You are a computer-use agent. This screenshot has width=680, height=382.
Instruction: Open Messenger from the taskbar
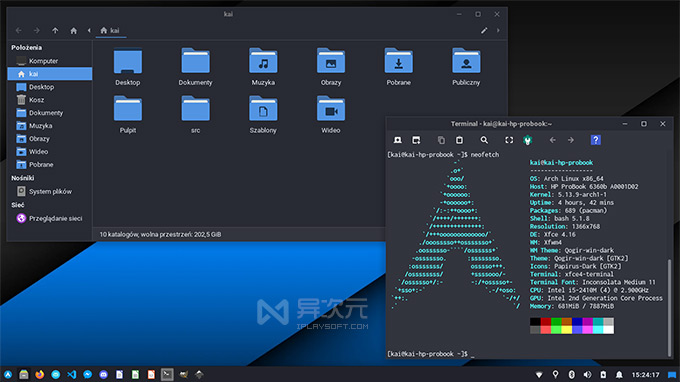(88, 374)
